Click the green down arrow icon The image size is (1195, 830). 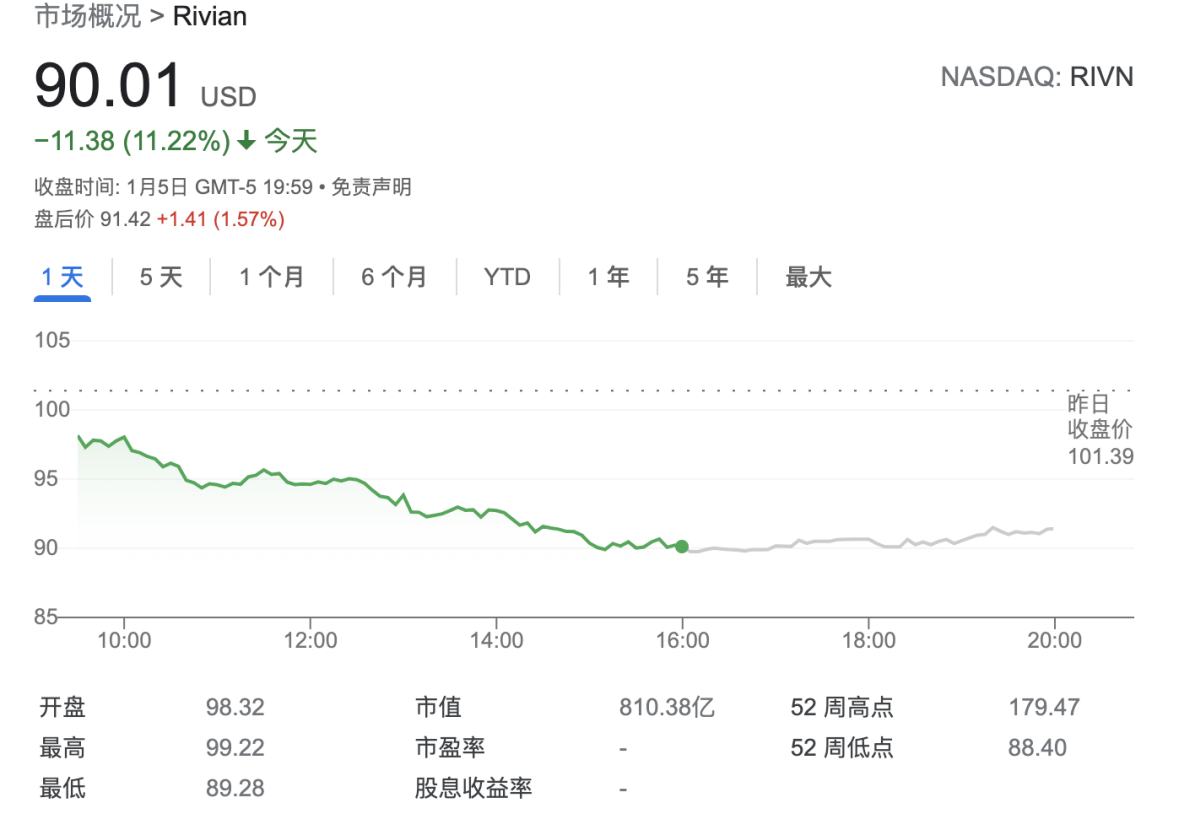(x=246, y=142)
